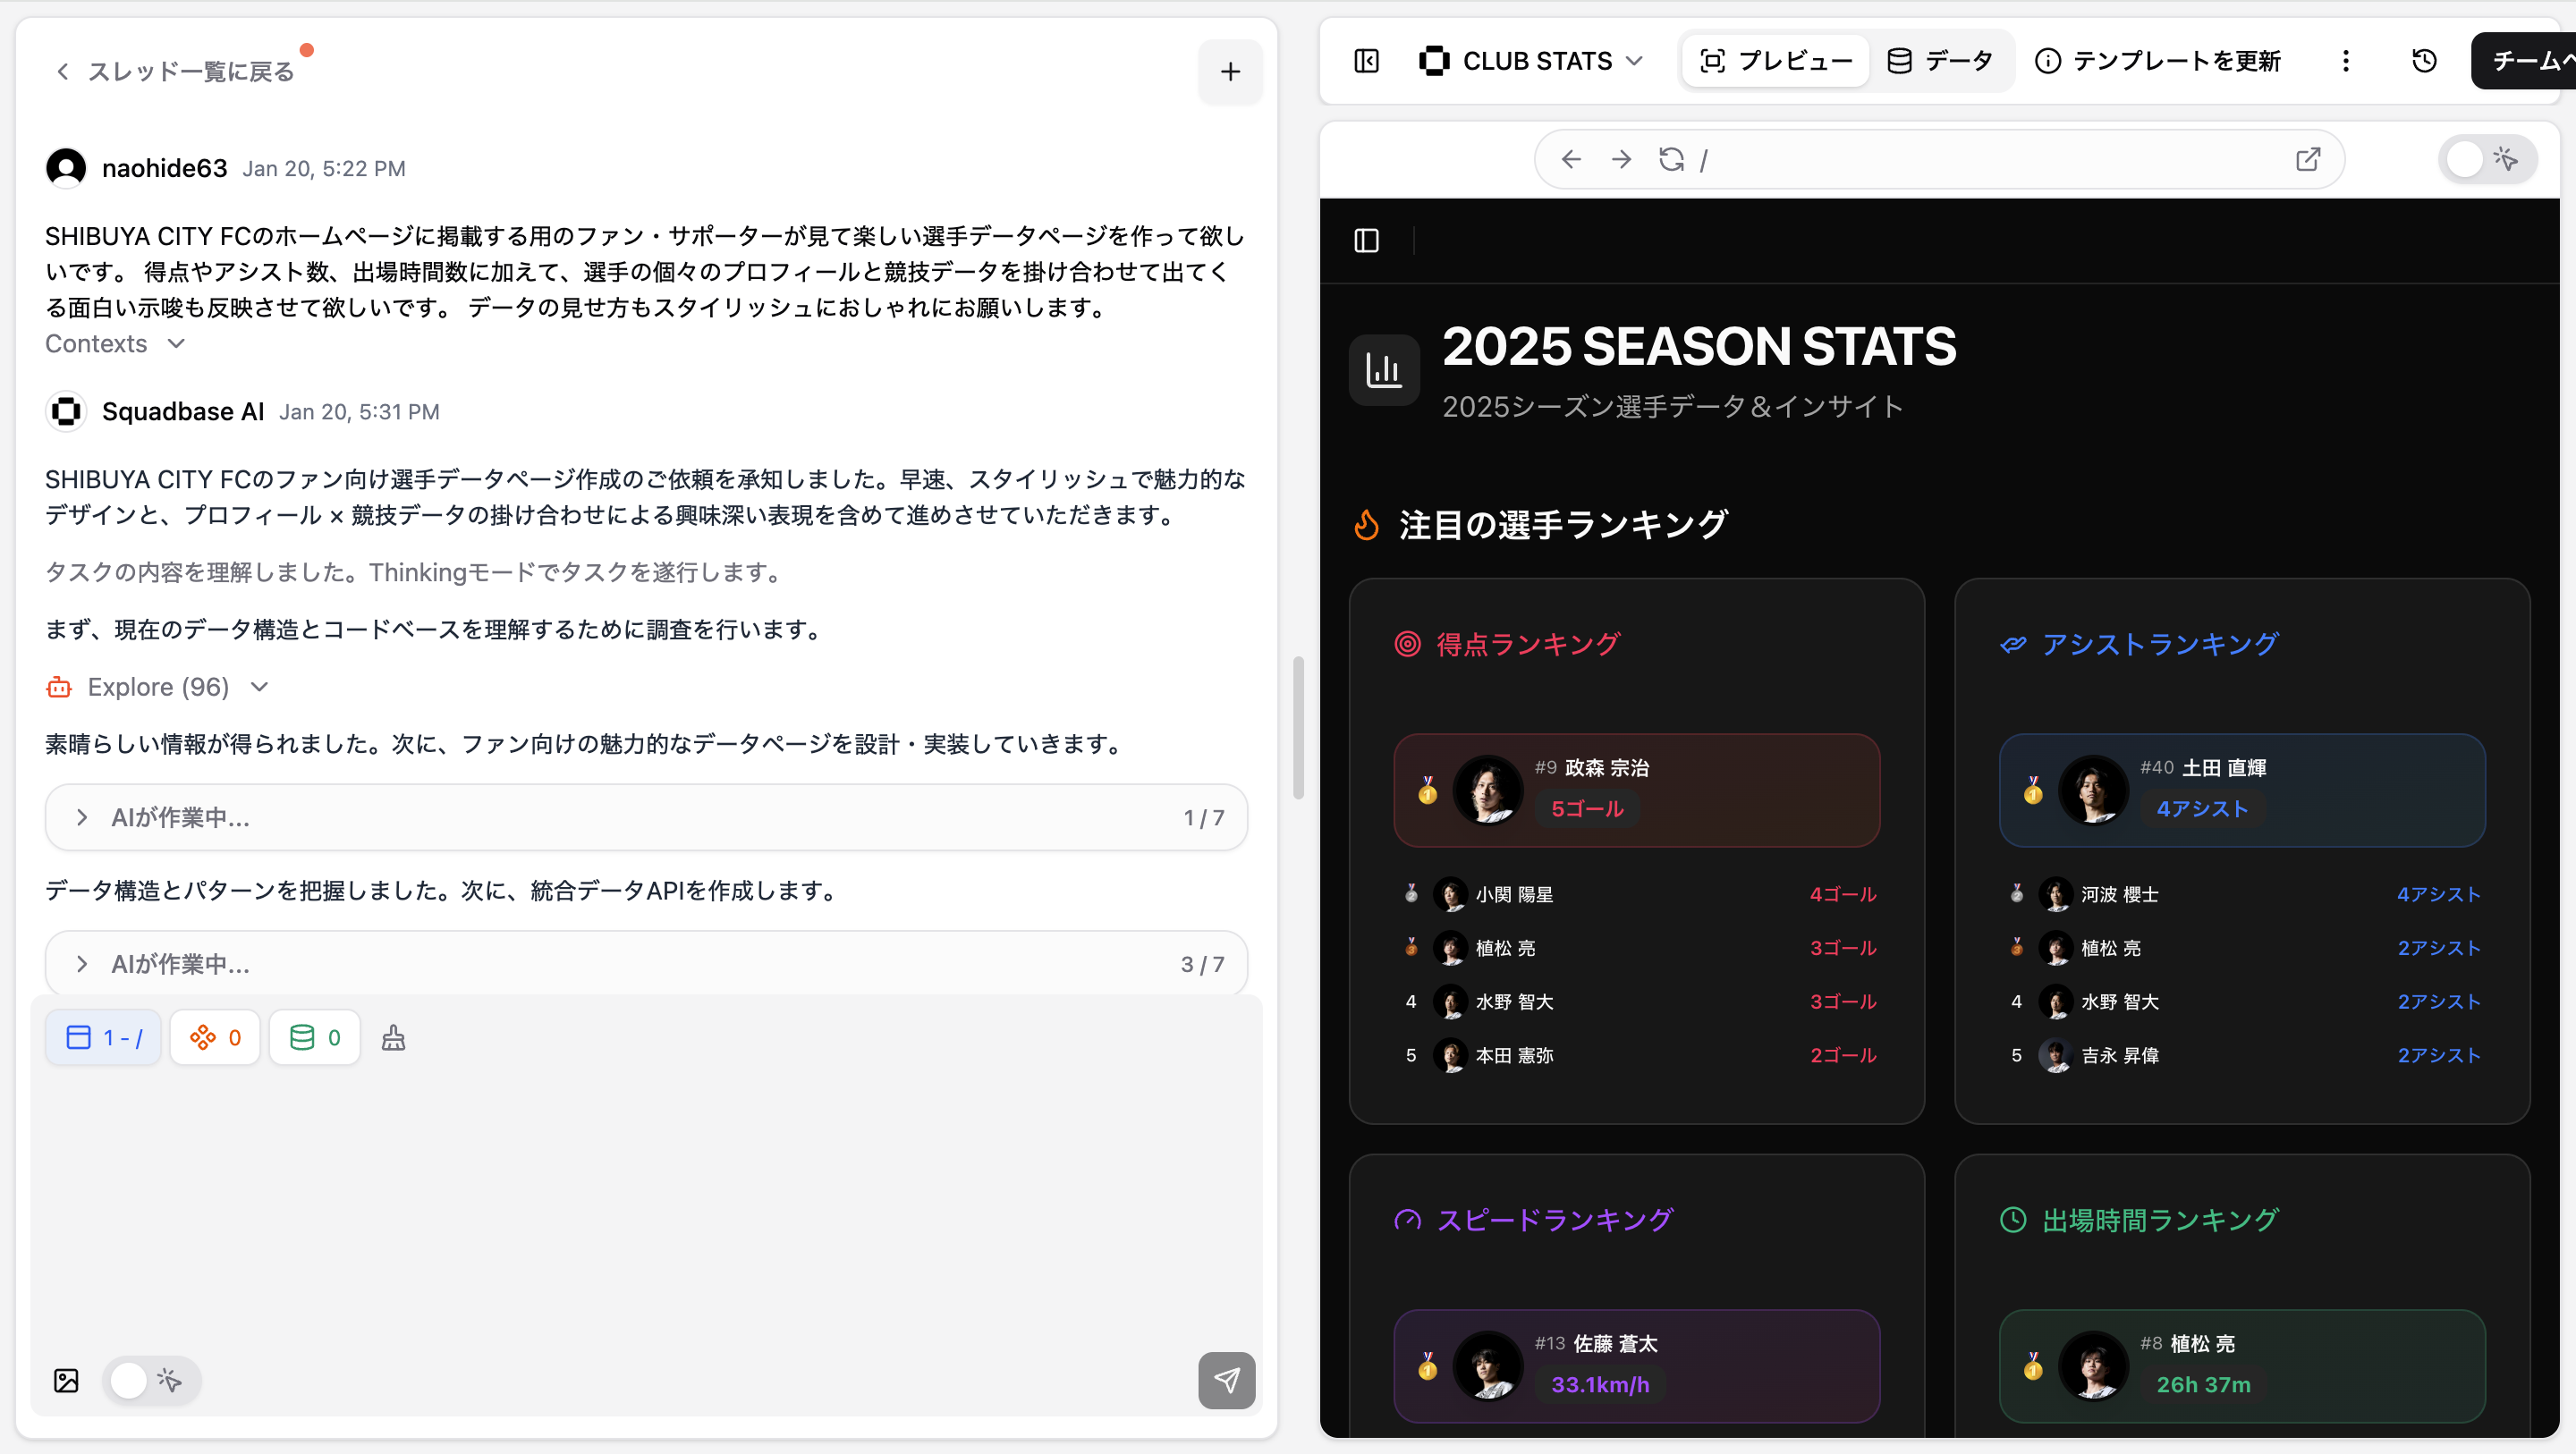Click the plus icon for a new thread
This screenshot has height=1454, width=2576.
1230,72
